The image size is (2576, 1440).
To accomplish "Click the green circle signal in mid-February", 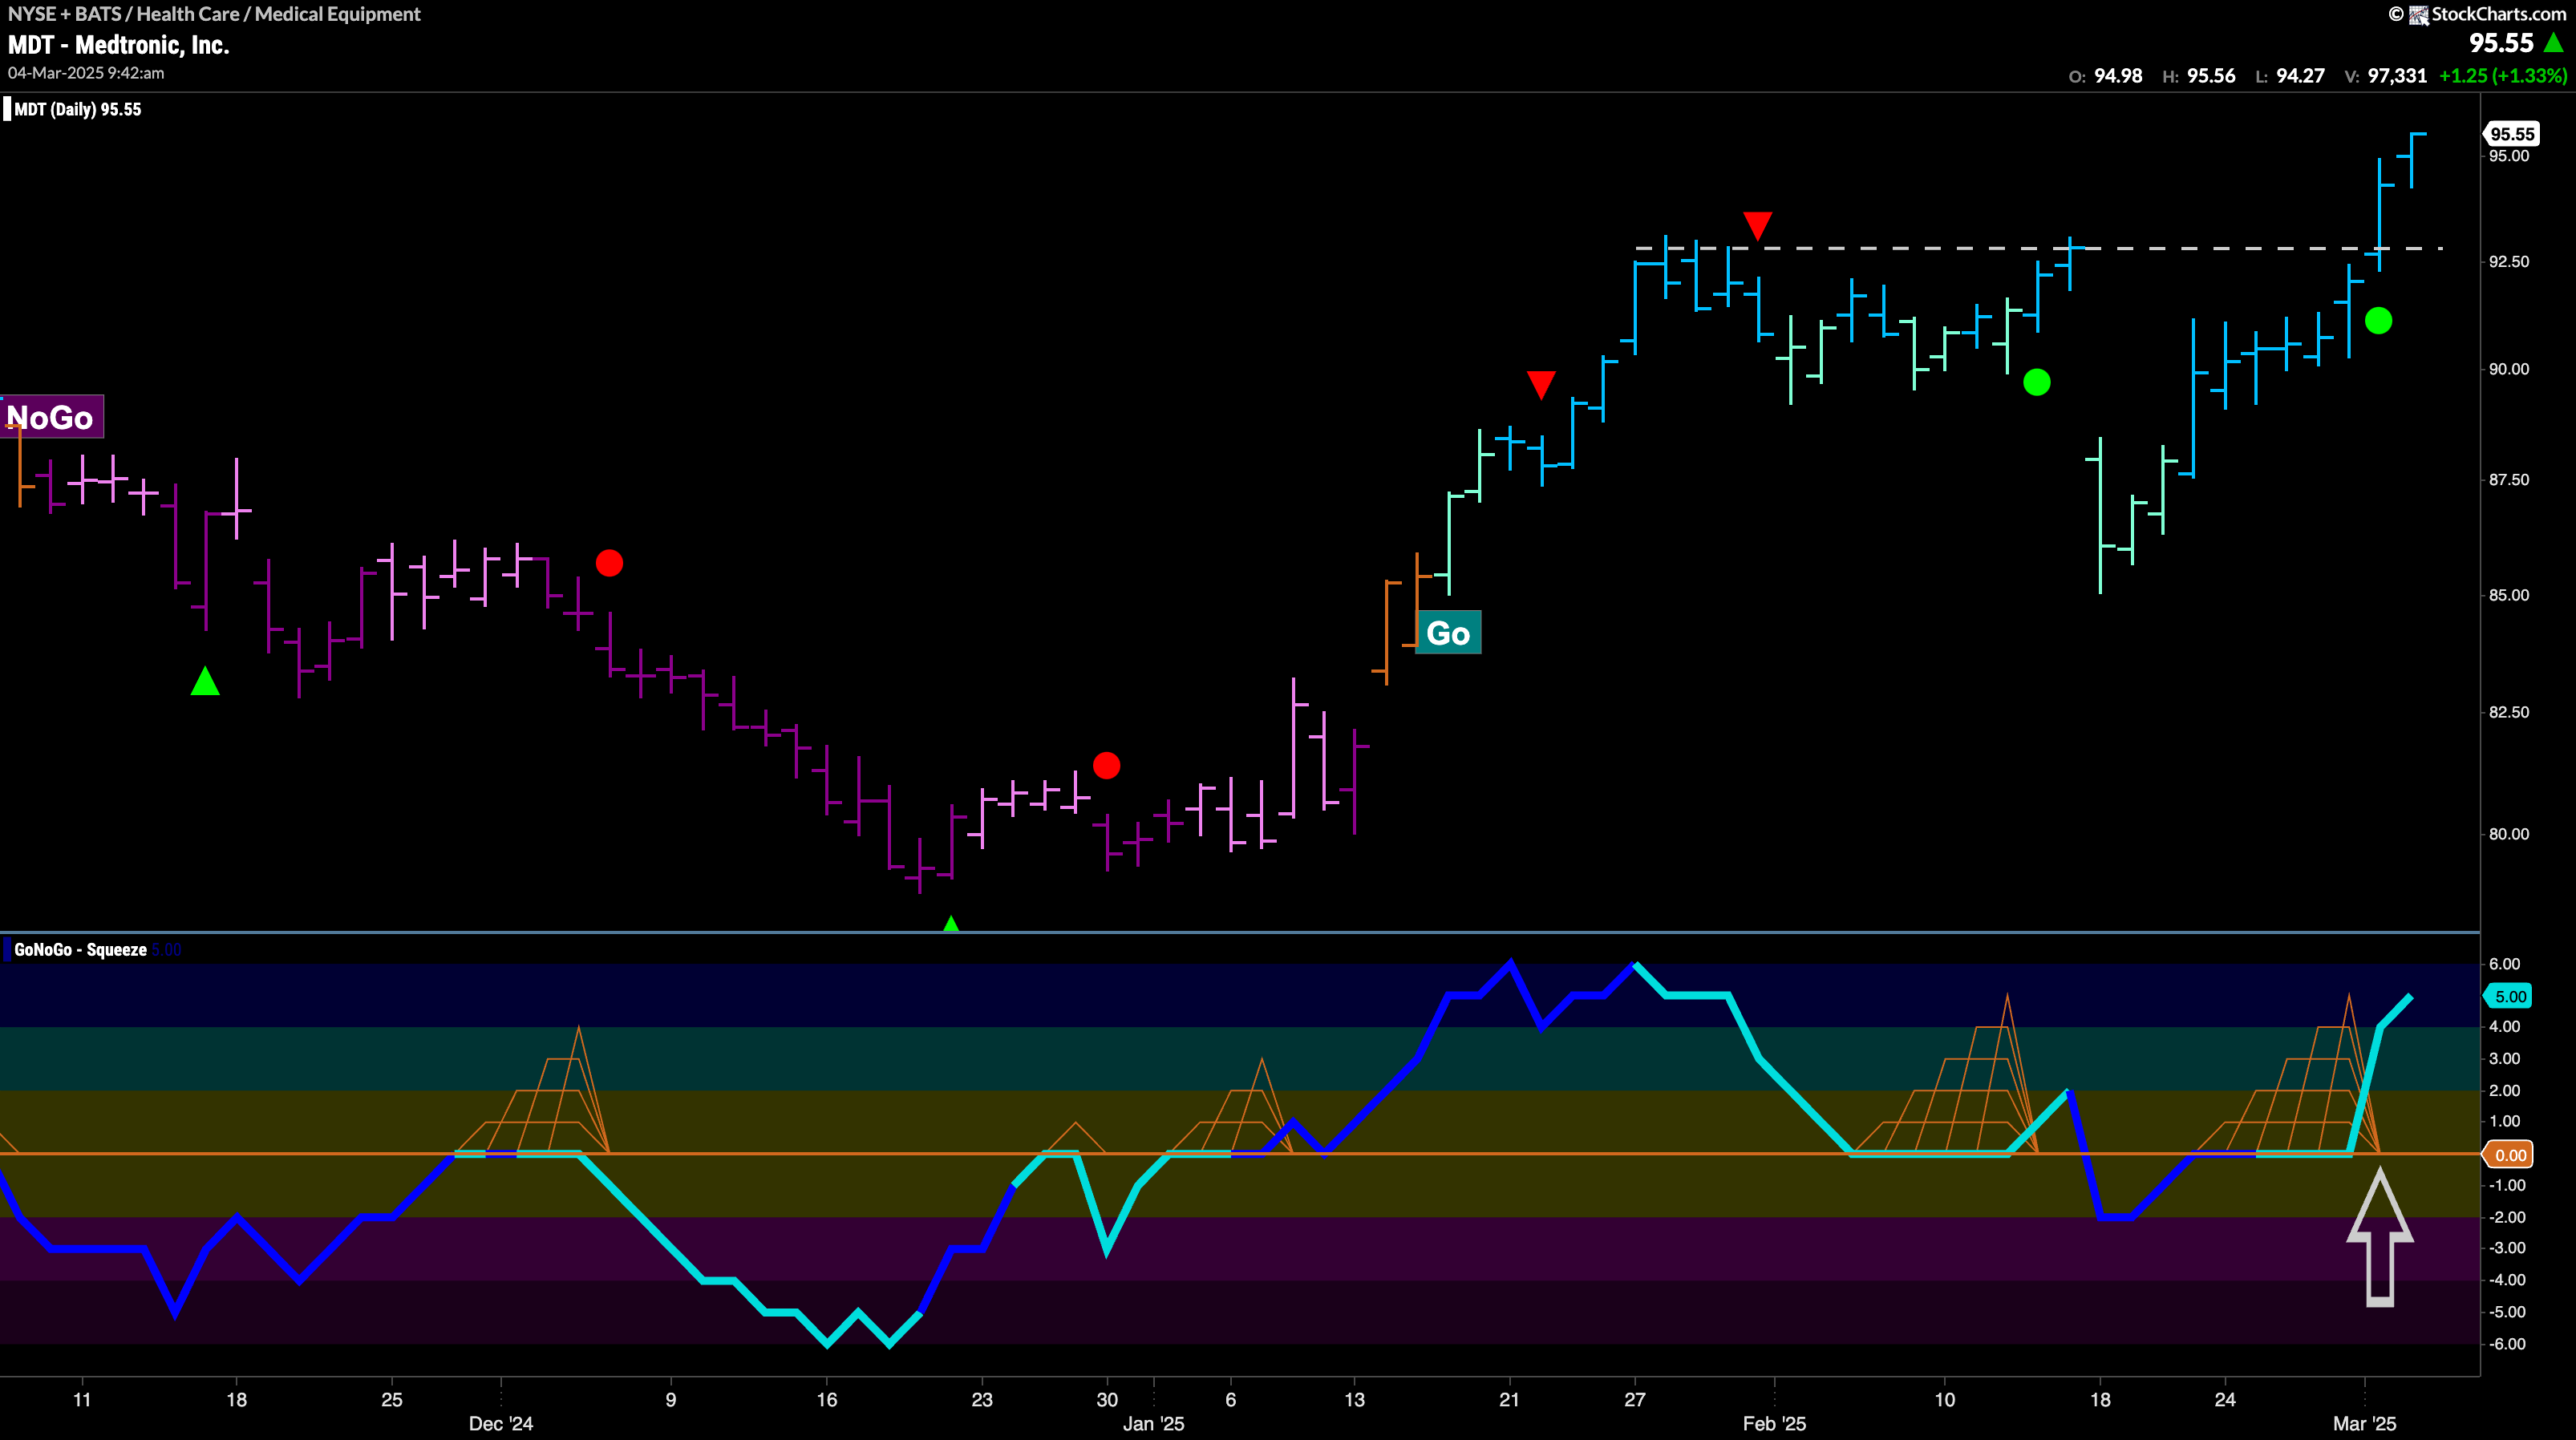I will [x=2037, y=382].
